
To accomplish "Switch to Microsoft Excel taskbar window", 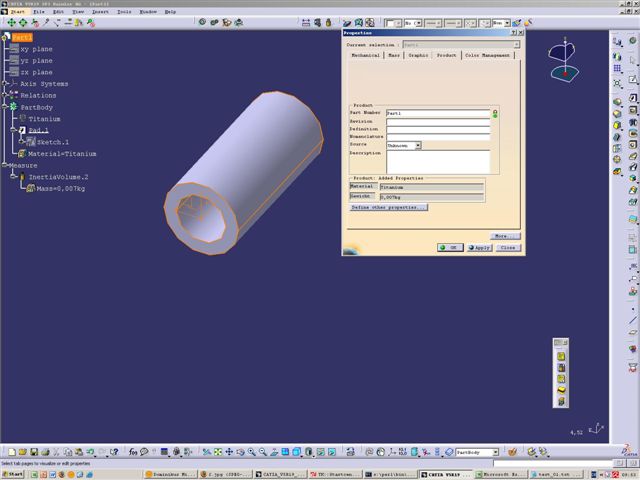I will tap(500, 474).
